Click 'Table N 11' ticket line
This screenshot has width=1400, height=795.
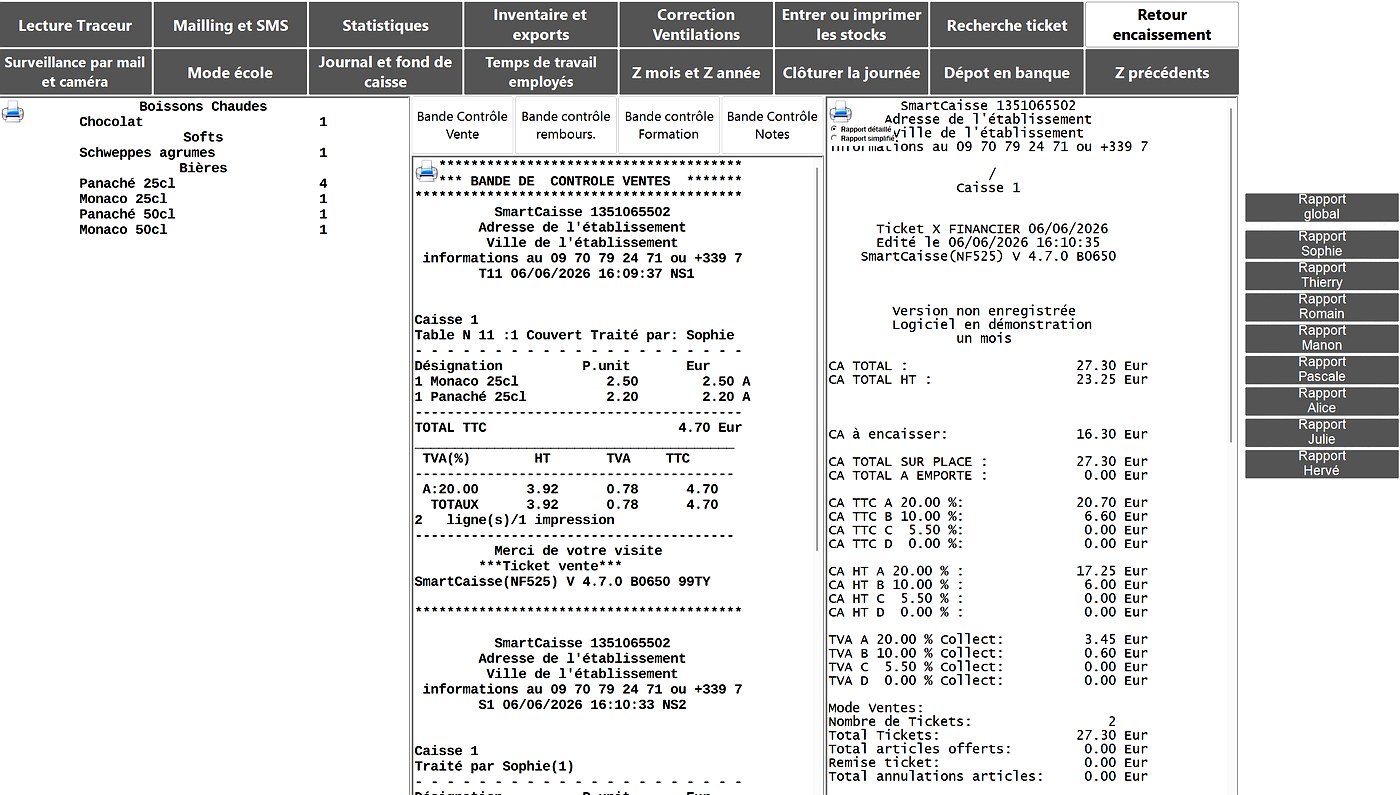point(574,335)
